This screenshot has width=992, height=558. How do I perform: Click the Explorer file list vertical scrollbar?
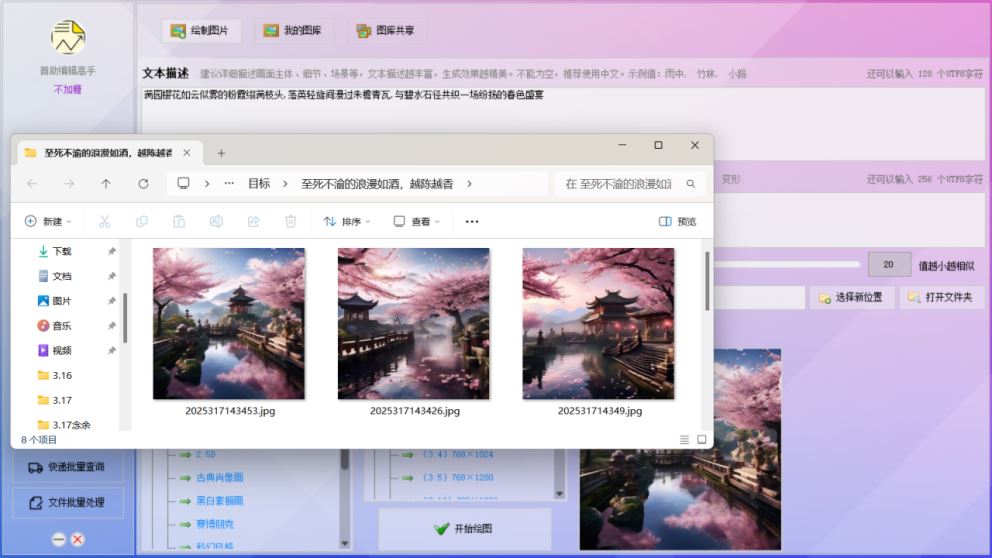point(707,282)
